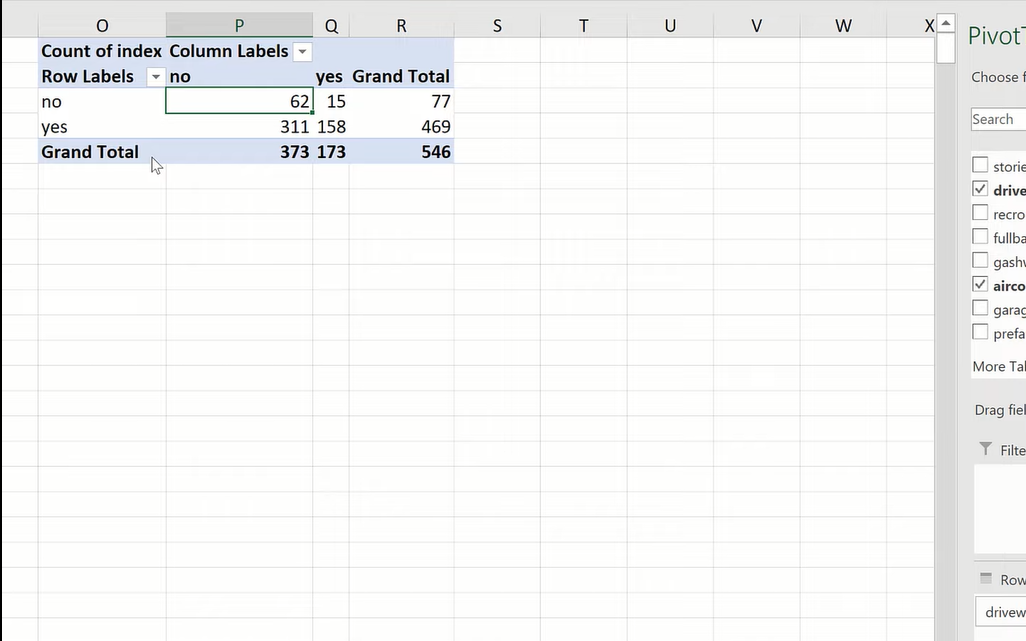Open the More Tables link
The image size is (1026, 641).
(999, 366)
